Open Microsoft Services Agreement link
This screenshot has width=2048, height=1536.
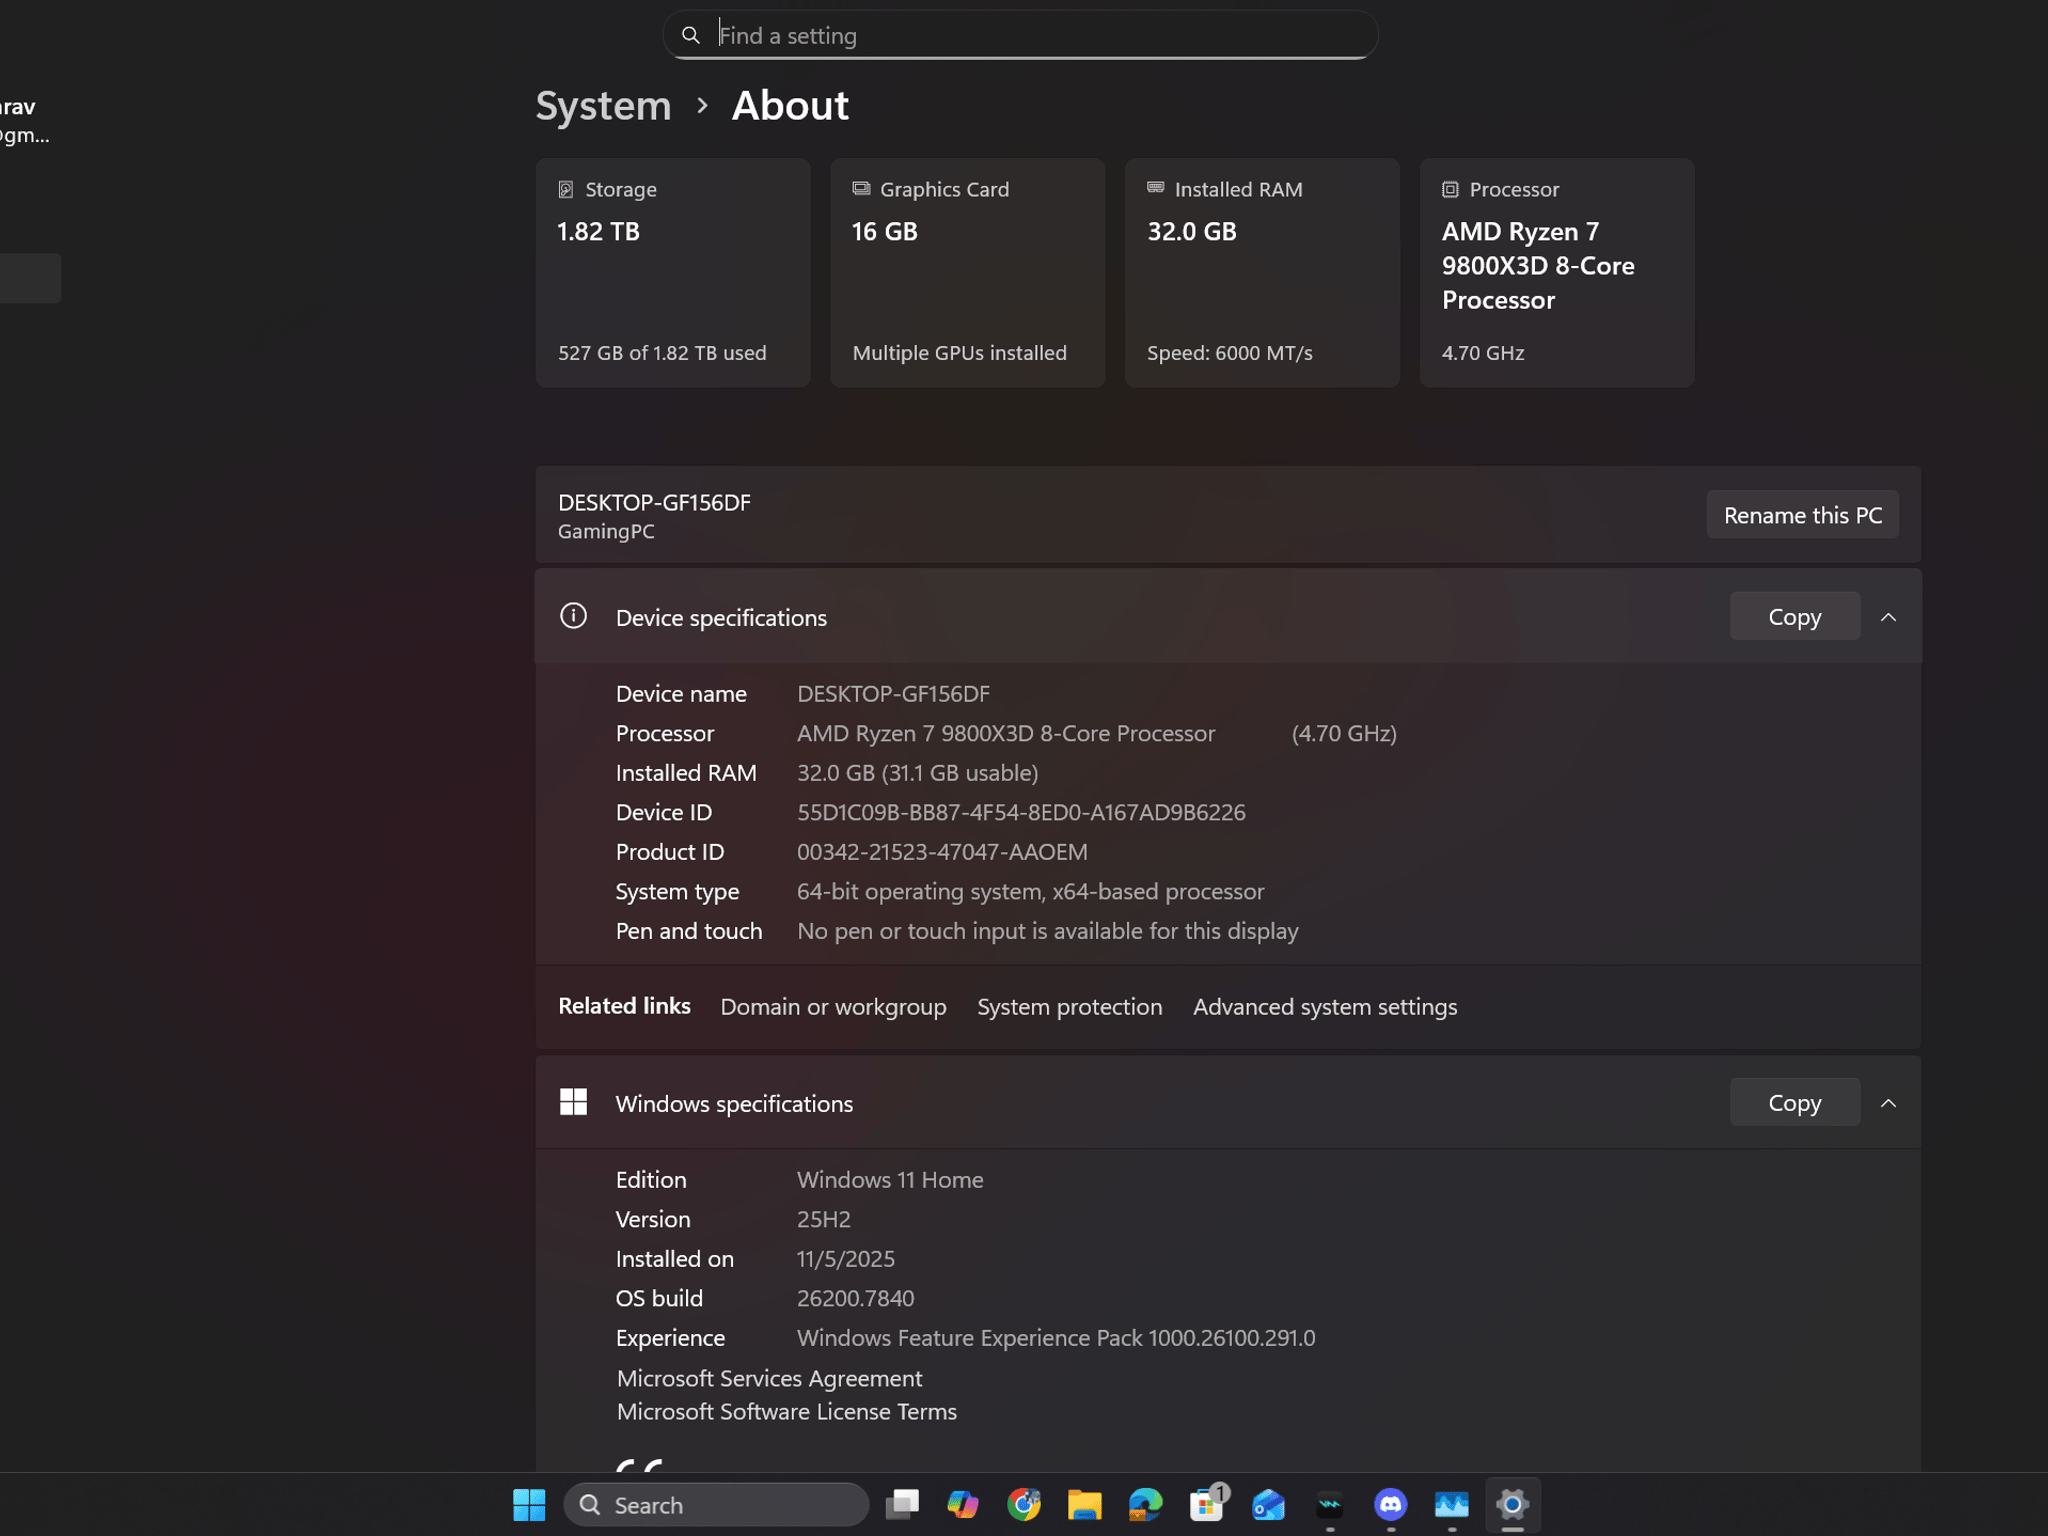coord(769,1378)
